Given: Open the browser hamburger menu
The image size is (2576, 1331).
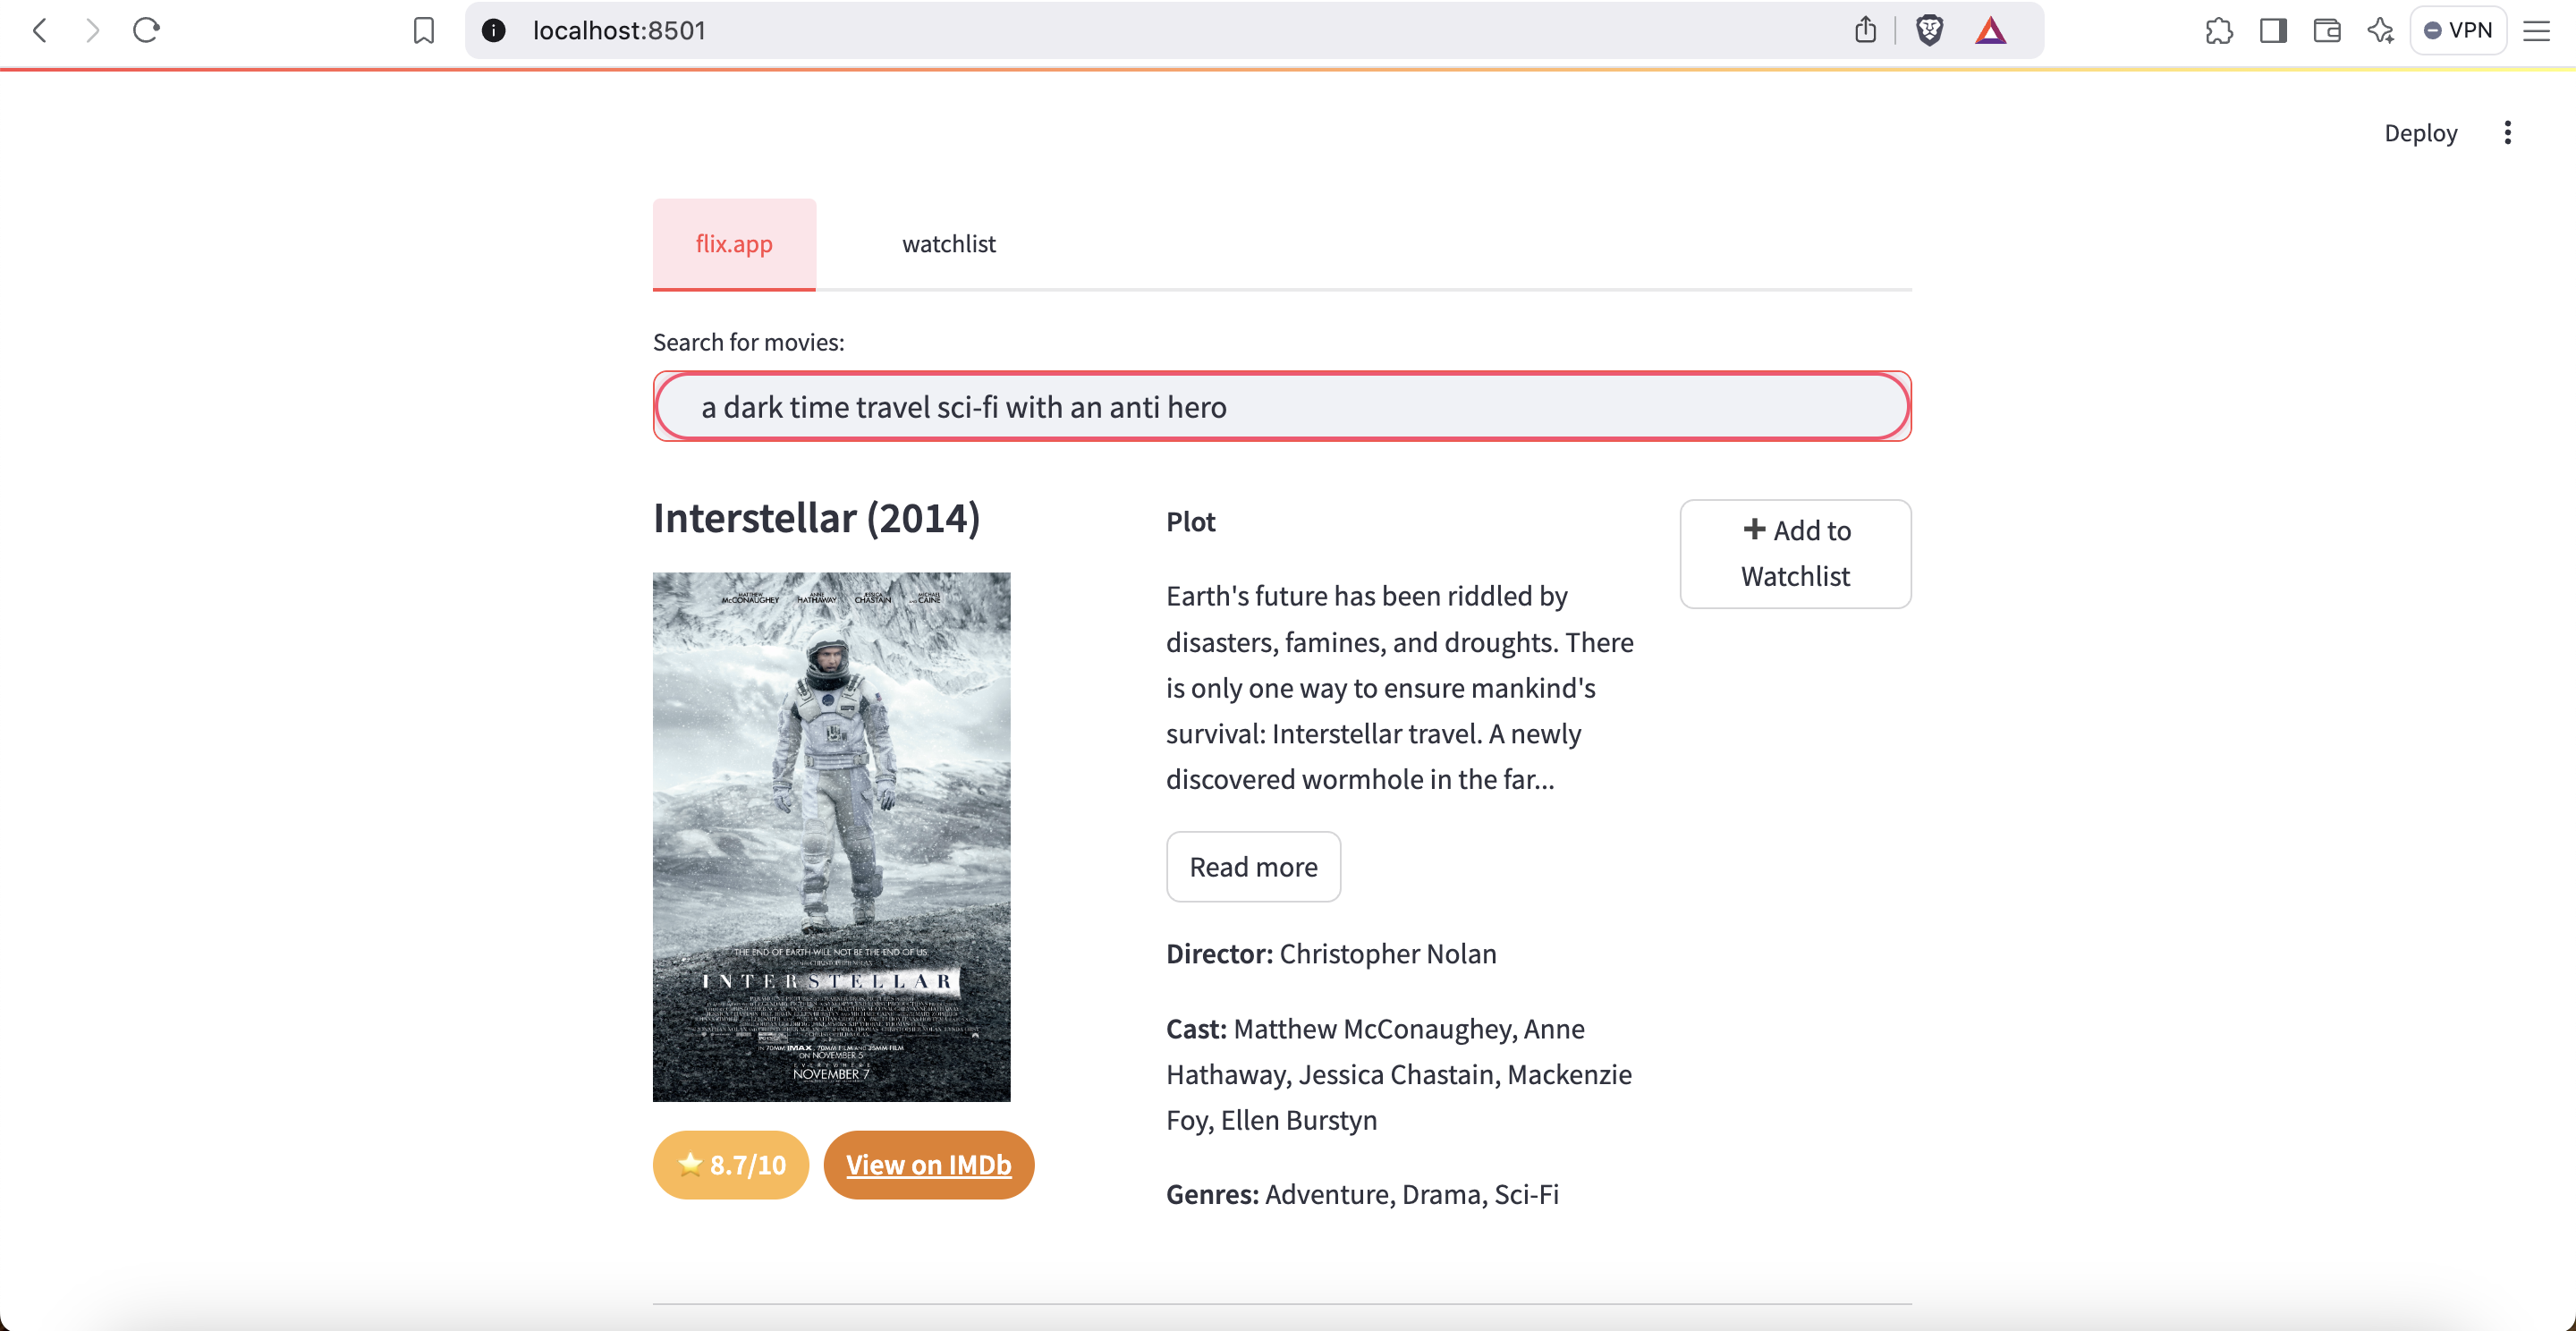Looking at the screenshot, I should (2536, 30).
